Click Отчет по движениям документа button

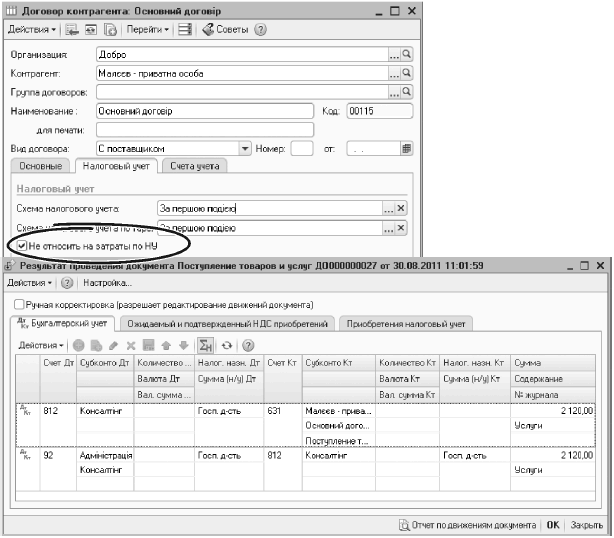point(468,524)
